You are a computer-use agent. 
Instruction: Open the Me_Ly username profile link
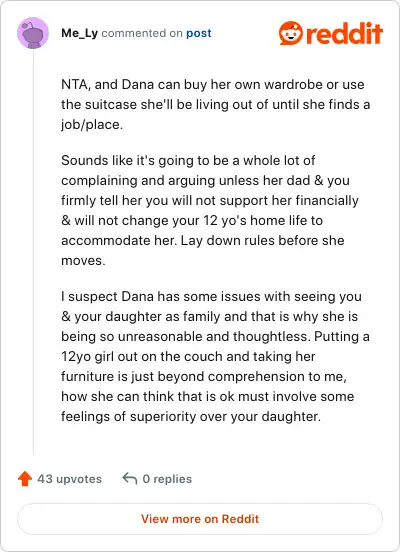79,33
